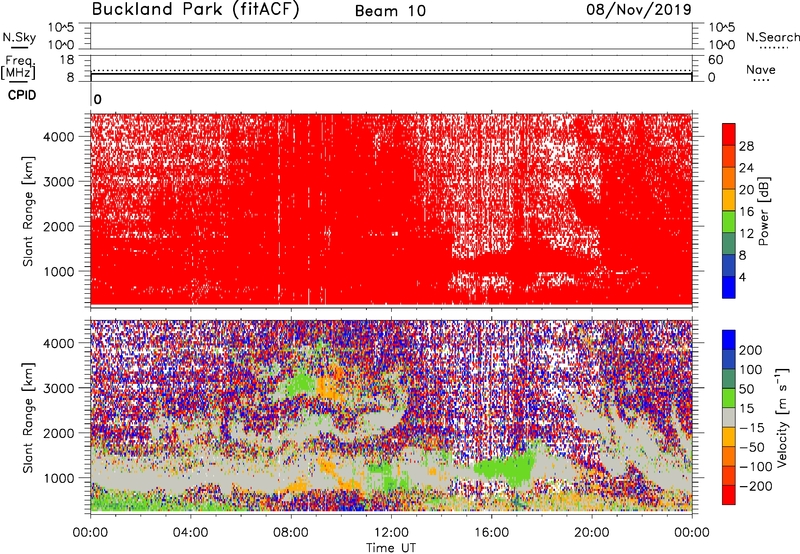Click the '28' Power colorbar value
Screen dimensions: 800x554
[746, 146]
